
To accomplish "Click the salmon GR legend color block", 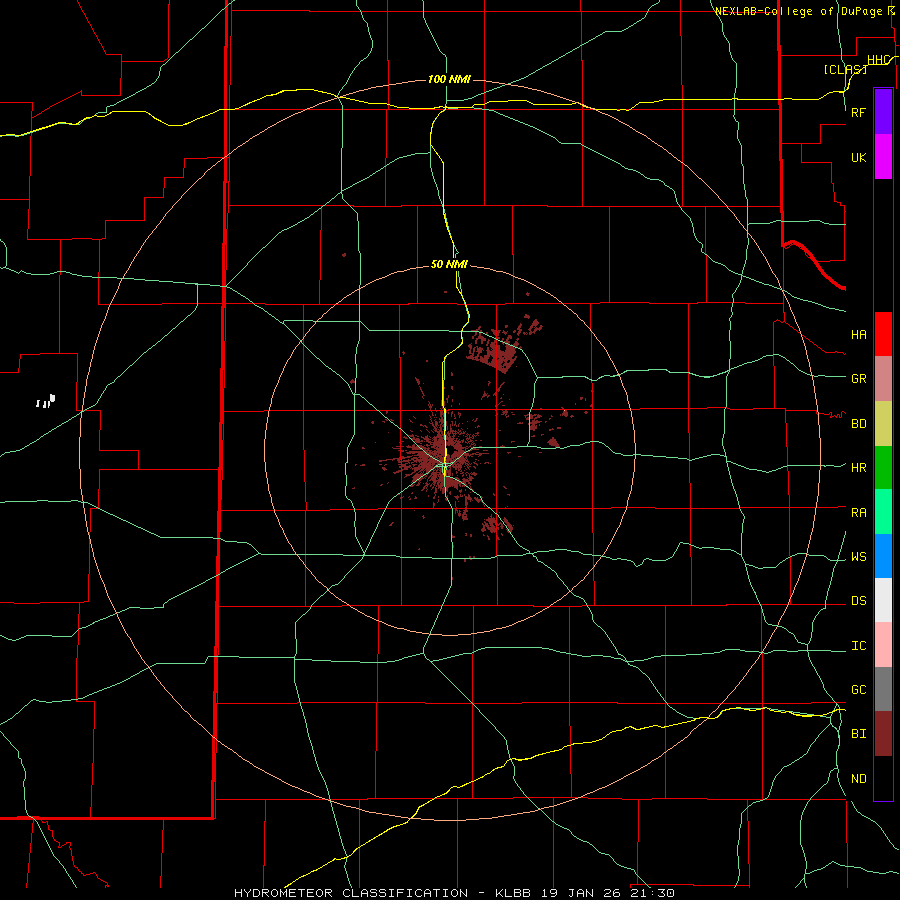I will click(x=883, y=379).
